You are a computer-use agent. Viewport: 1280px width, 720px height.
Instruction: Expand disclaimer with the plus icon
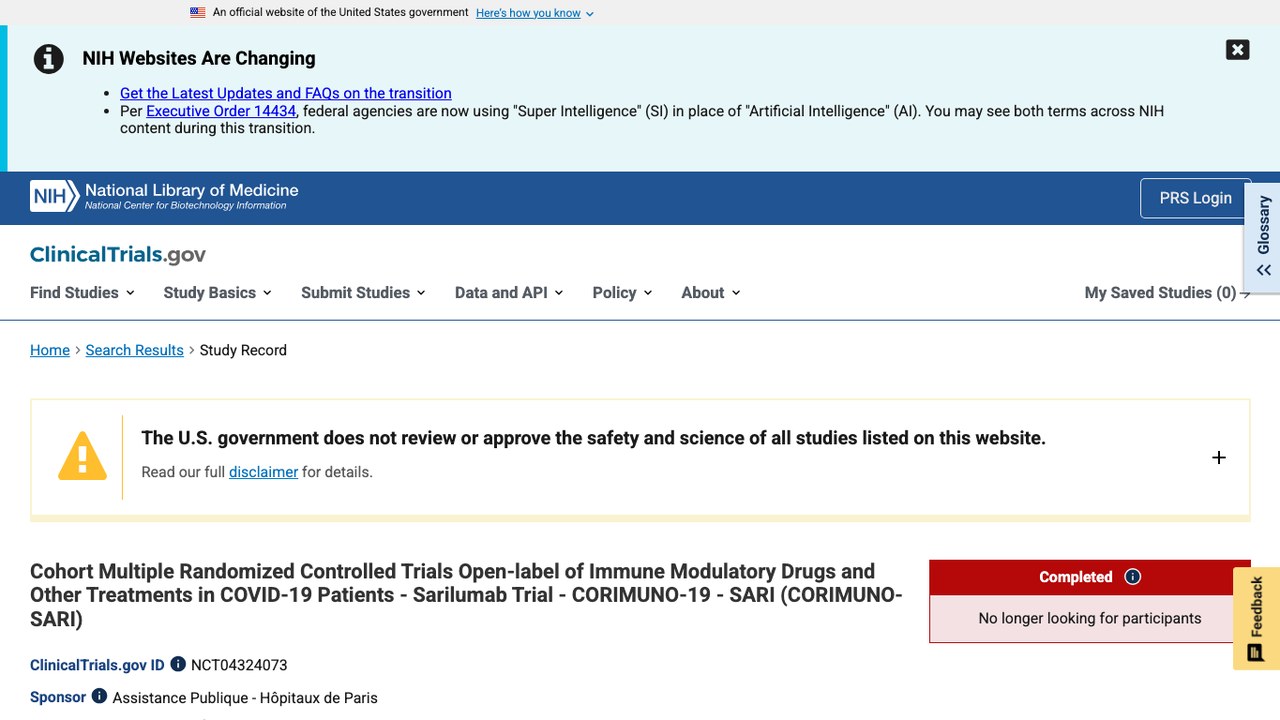coord(1219,457)
